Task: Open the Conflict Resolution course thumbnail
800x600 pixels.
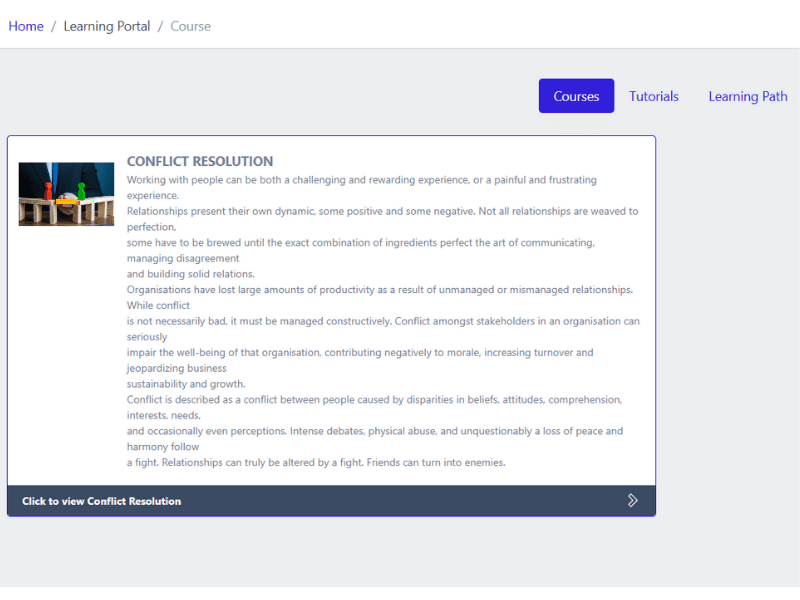Action: [66, 194]
